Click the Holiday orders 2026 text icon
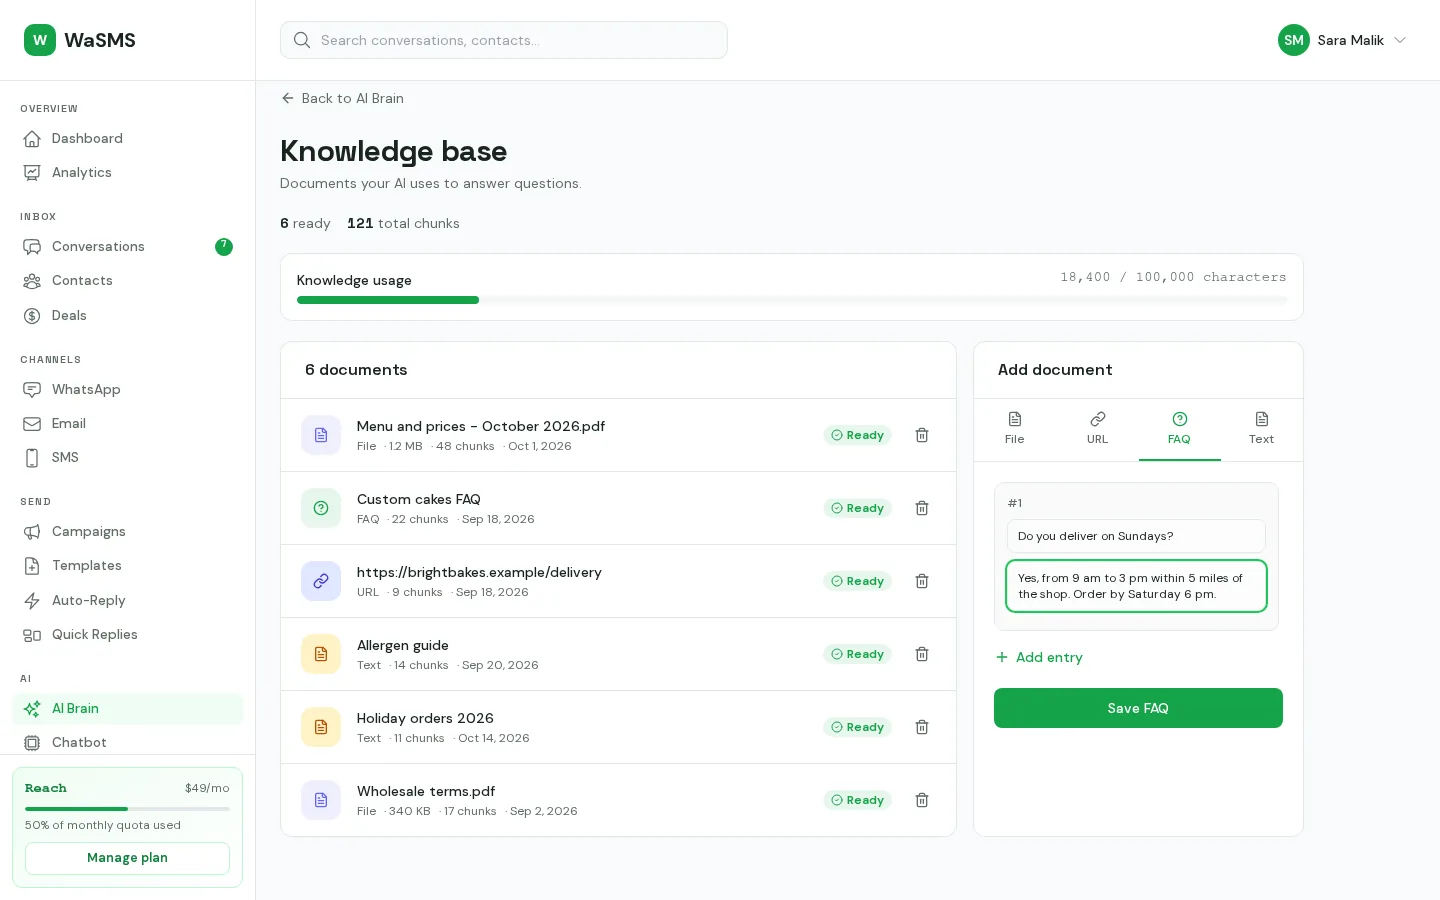 [x=321, y=727]
